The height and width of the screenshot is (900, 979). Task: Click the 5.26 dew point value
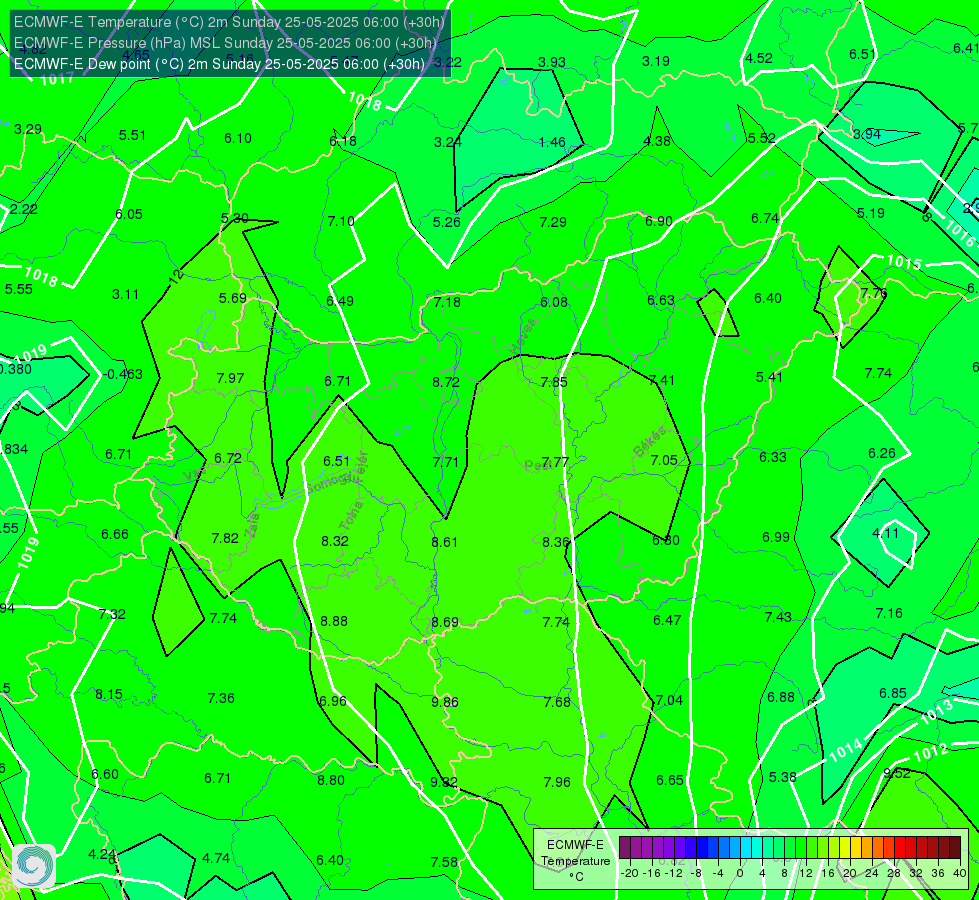point(446,222)
